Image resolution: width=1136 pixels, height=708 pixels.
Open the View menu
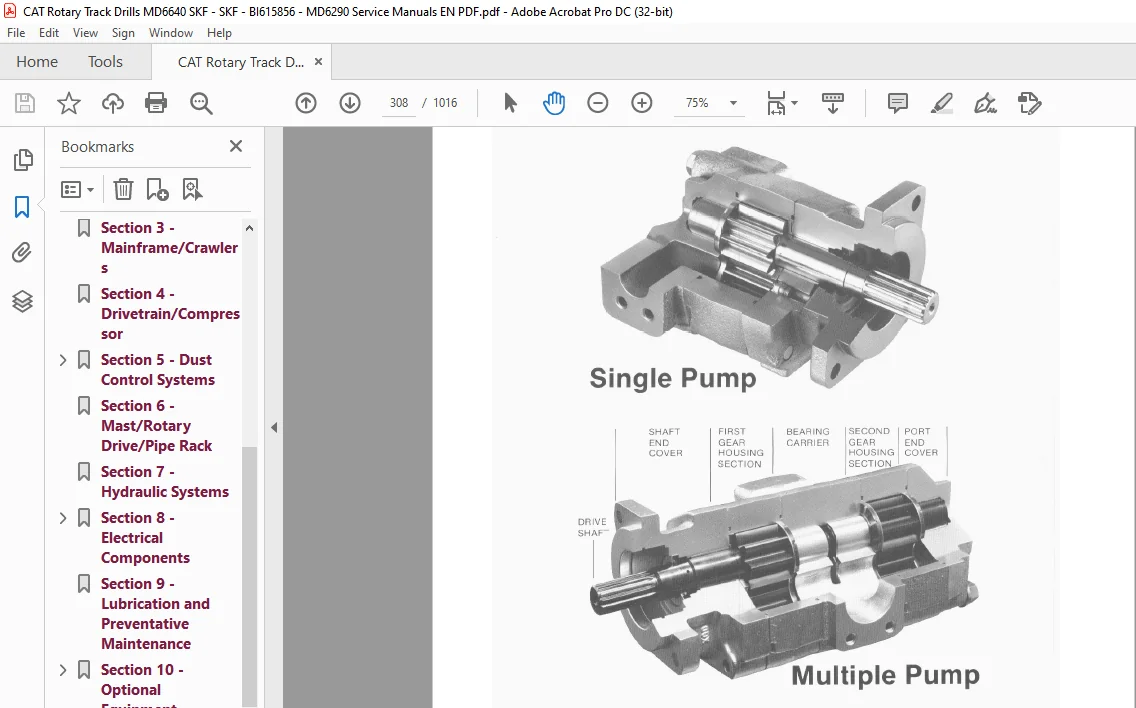click(x=85, y=33)
